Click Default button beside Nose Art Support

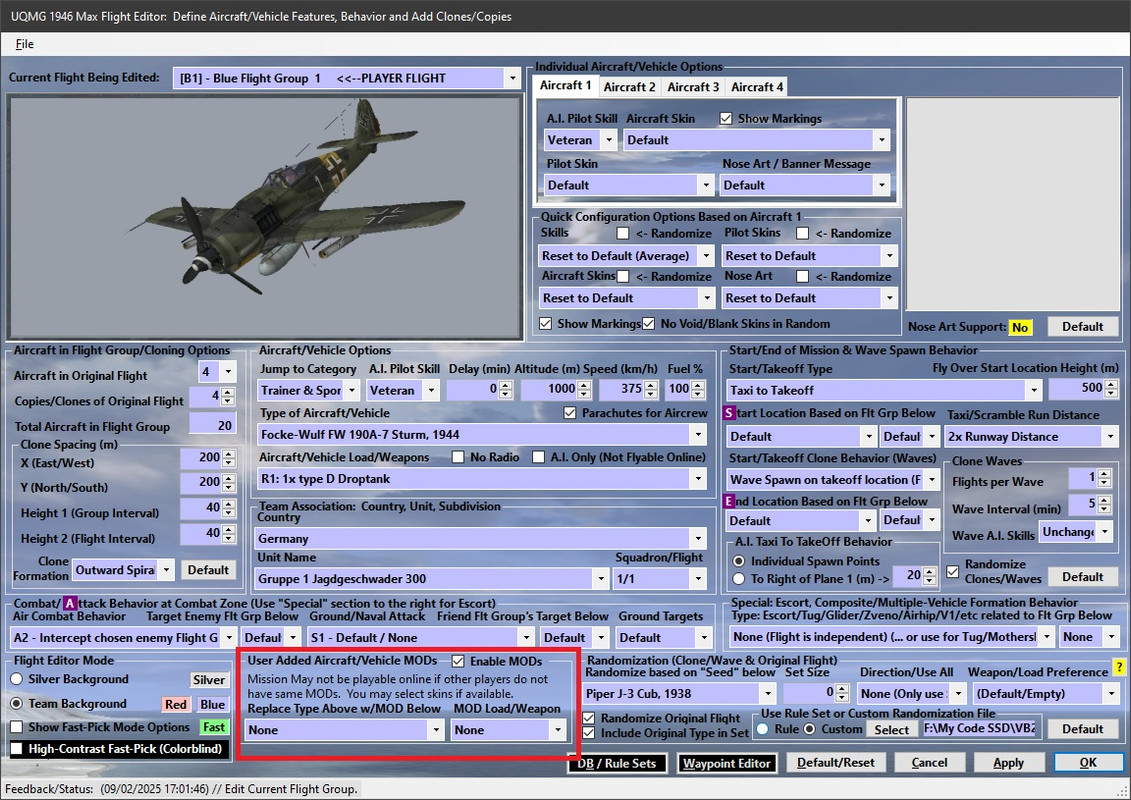click(1083, 327)
